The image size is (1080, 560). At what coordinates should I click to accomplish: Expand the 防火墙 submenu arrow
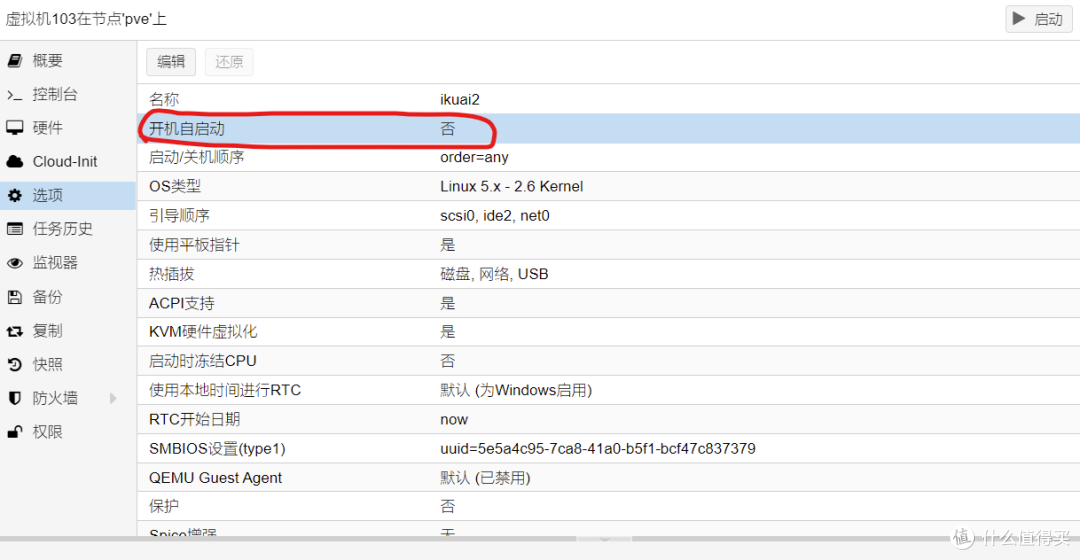click(x=113, y=398)
